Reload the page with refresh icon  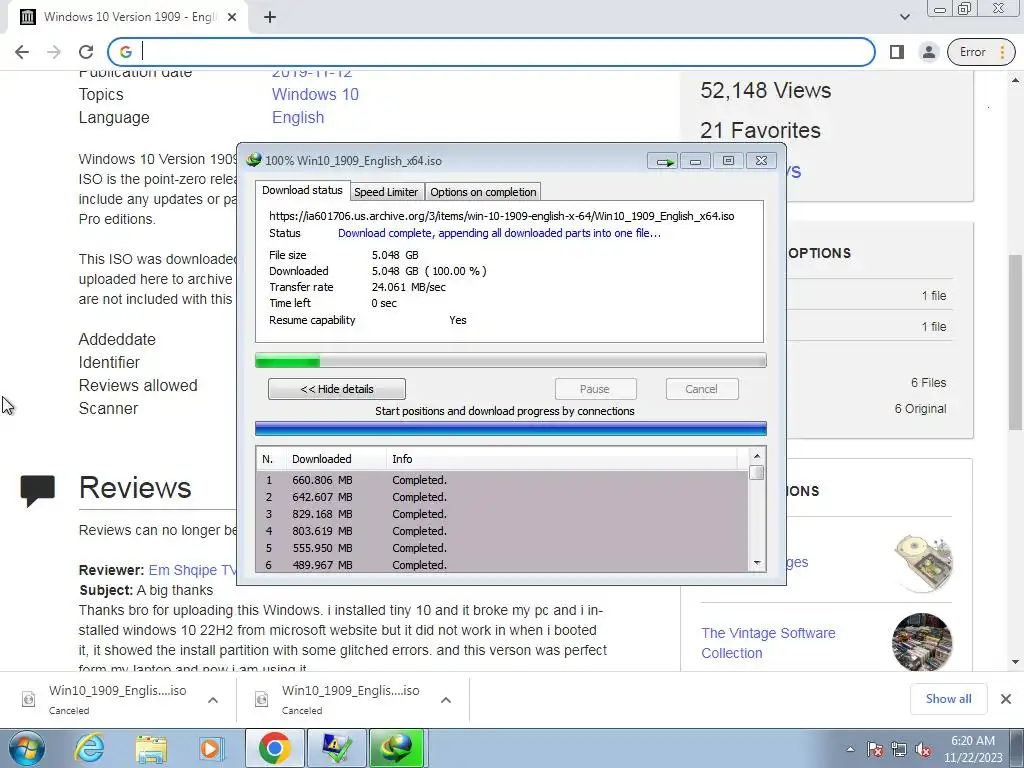pos(86,52)
